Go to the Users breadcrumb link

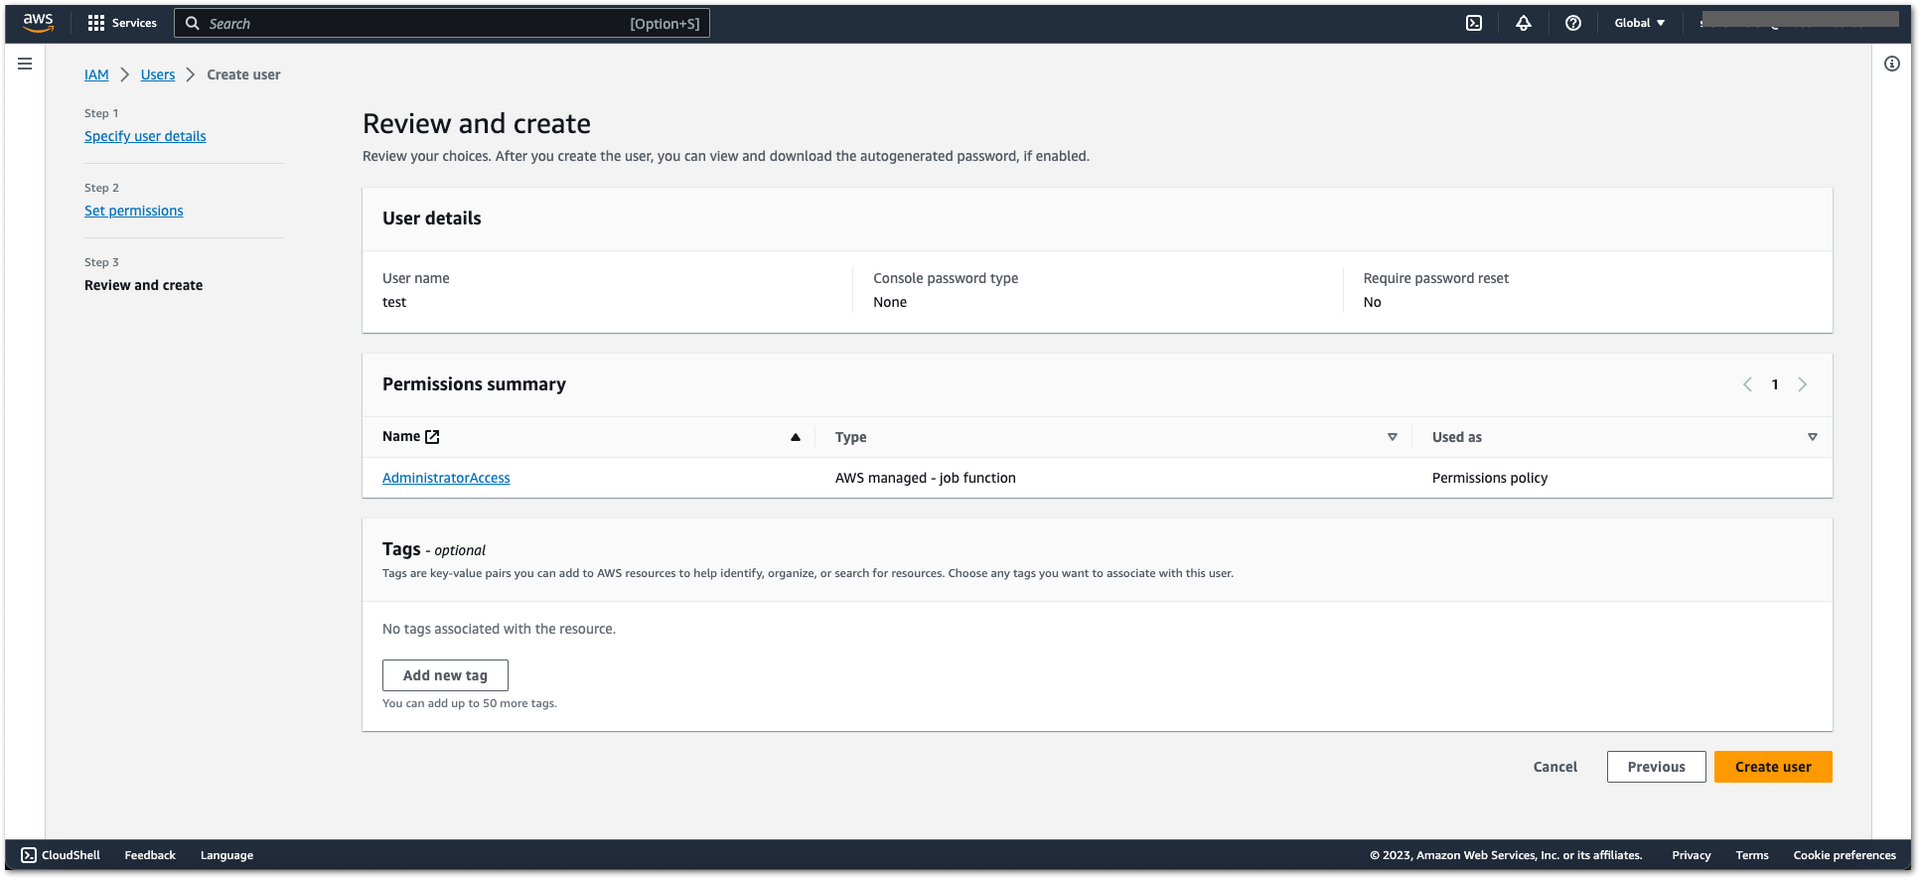pos(158,75)
